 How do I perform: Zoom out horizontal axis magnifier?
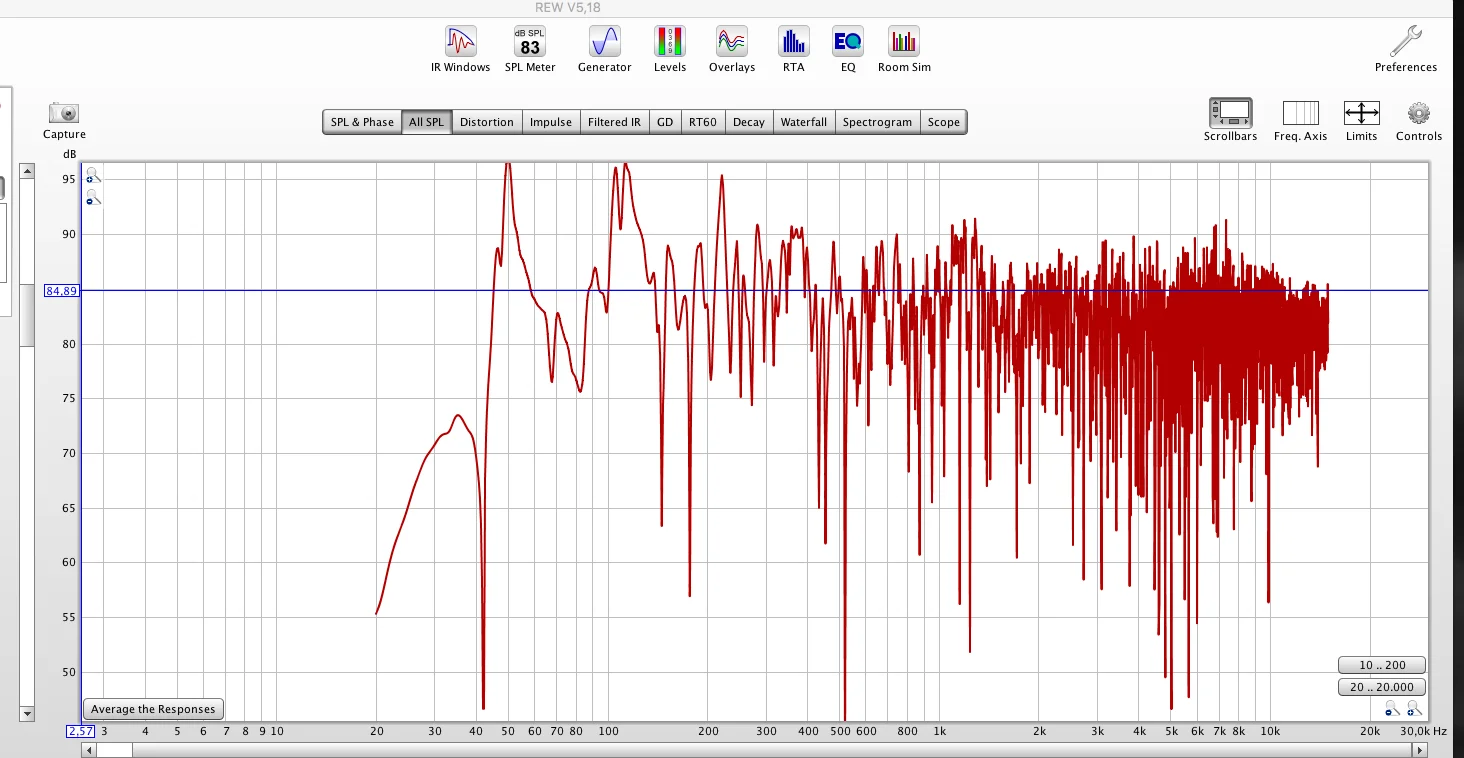coord(1392,708)
